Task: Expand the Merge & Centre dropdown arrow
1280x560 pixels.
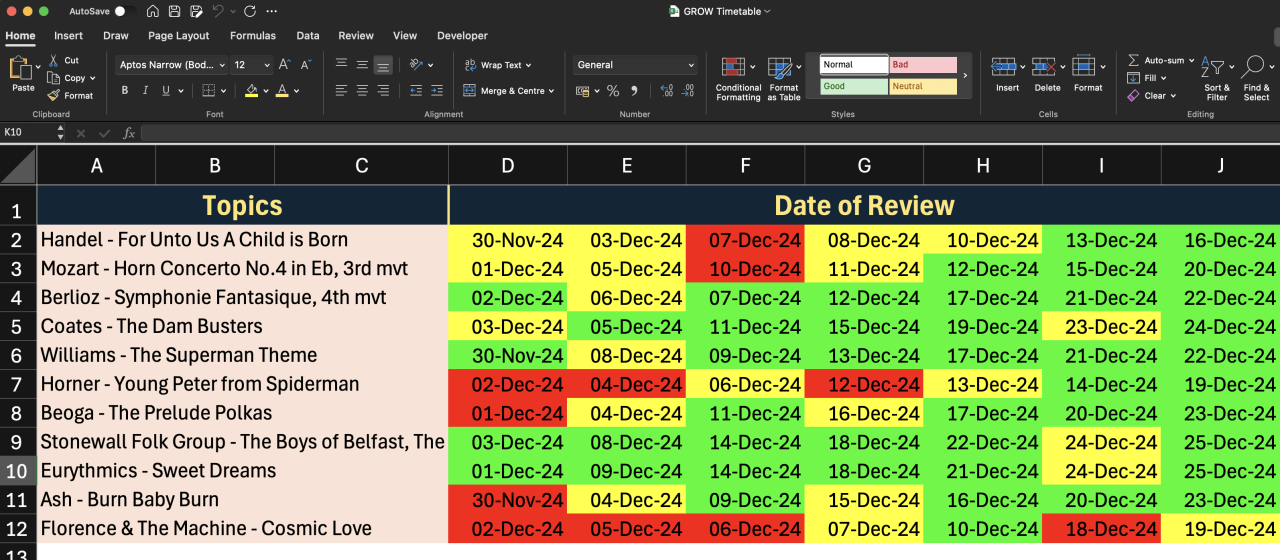Action: [x=553, y=91]
